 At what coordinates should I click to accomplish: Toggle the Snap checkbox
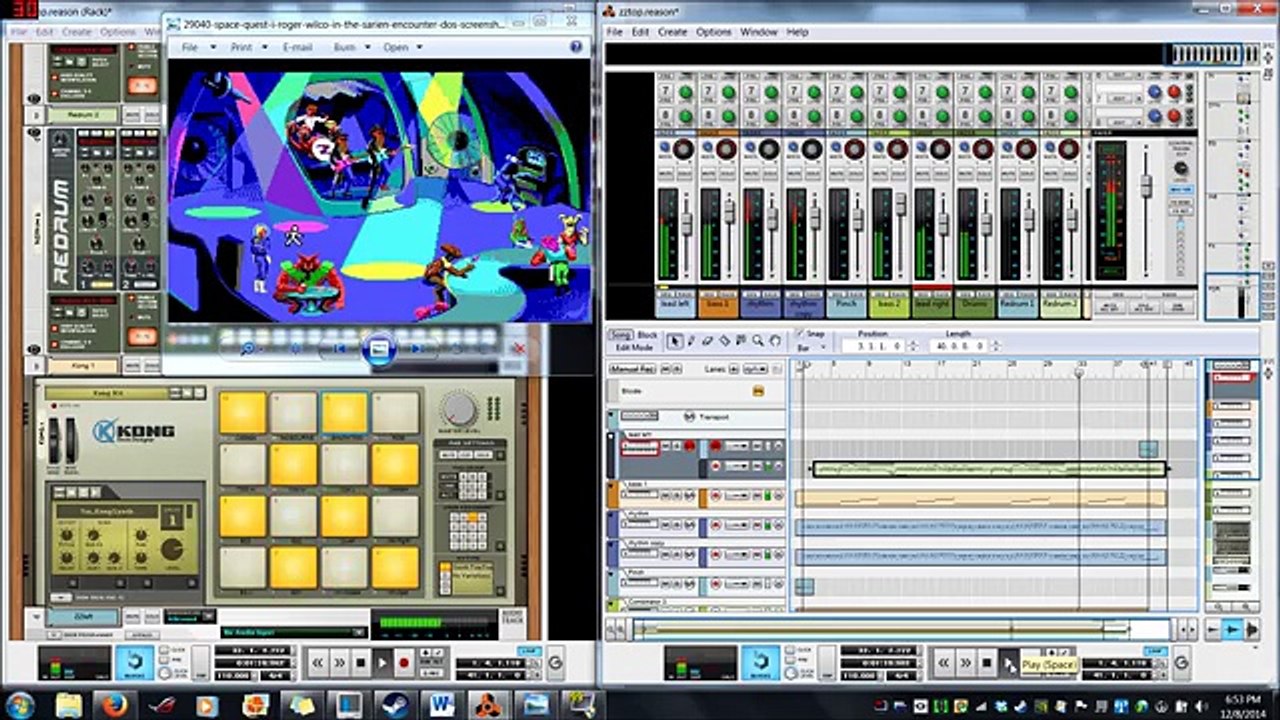pos(800,334)
